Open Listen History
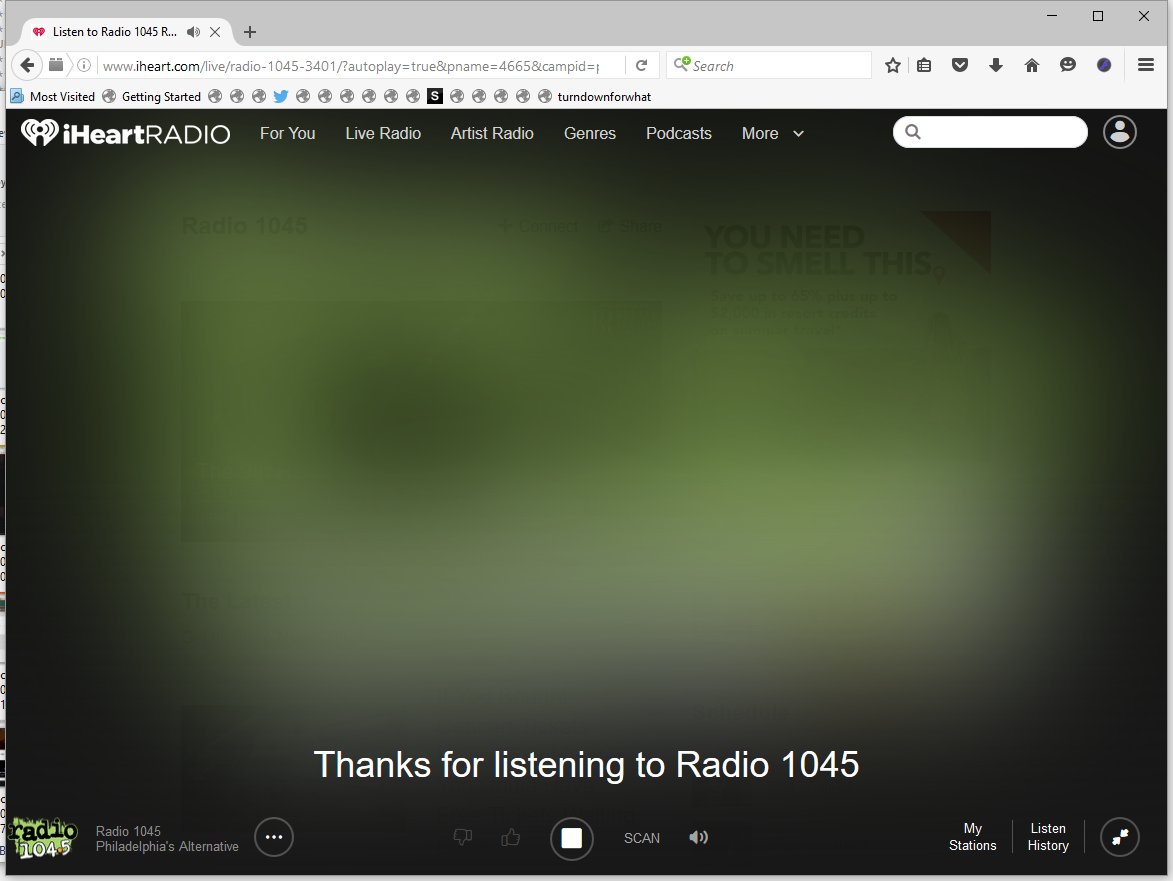 pyautogui.click(x=1048, y=837)
